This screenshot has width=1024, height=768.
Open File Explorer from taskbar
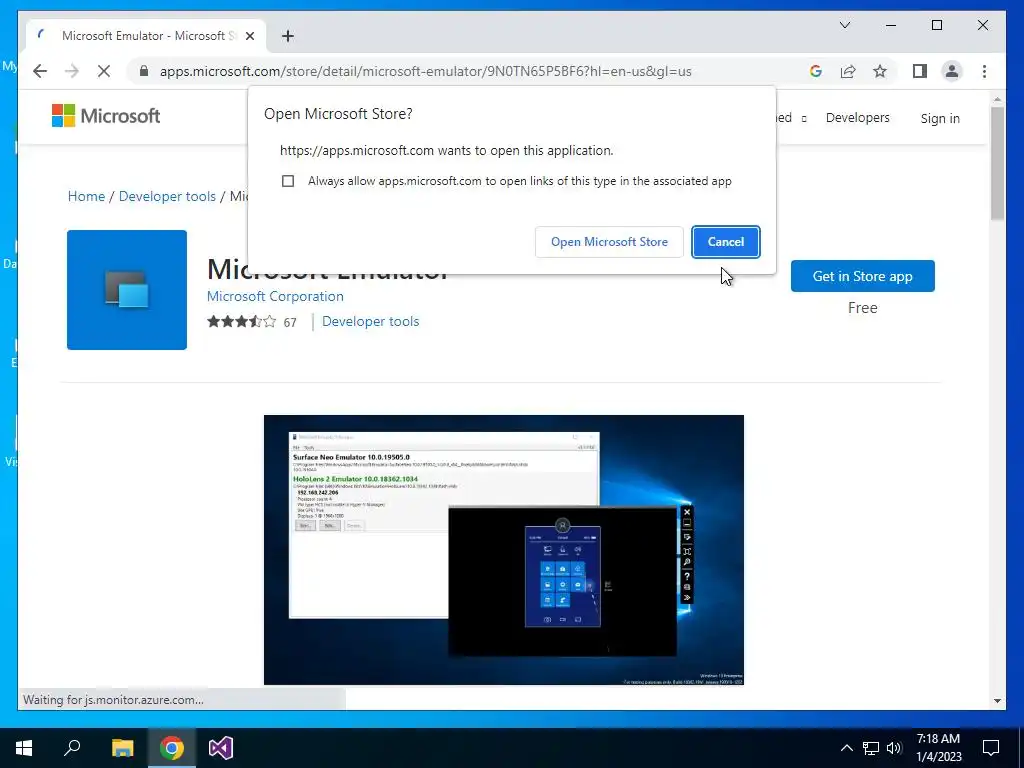coord(122,748)
